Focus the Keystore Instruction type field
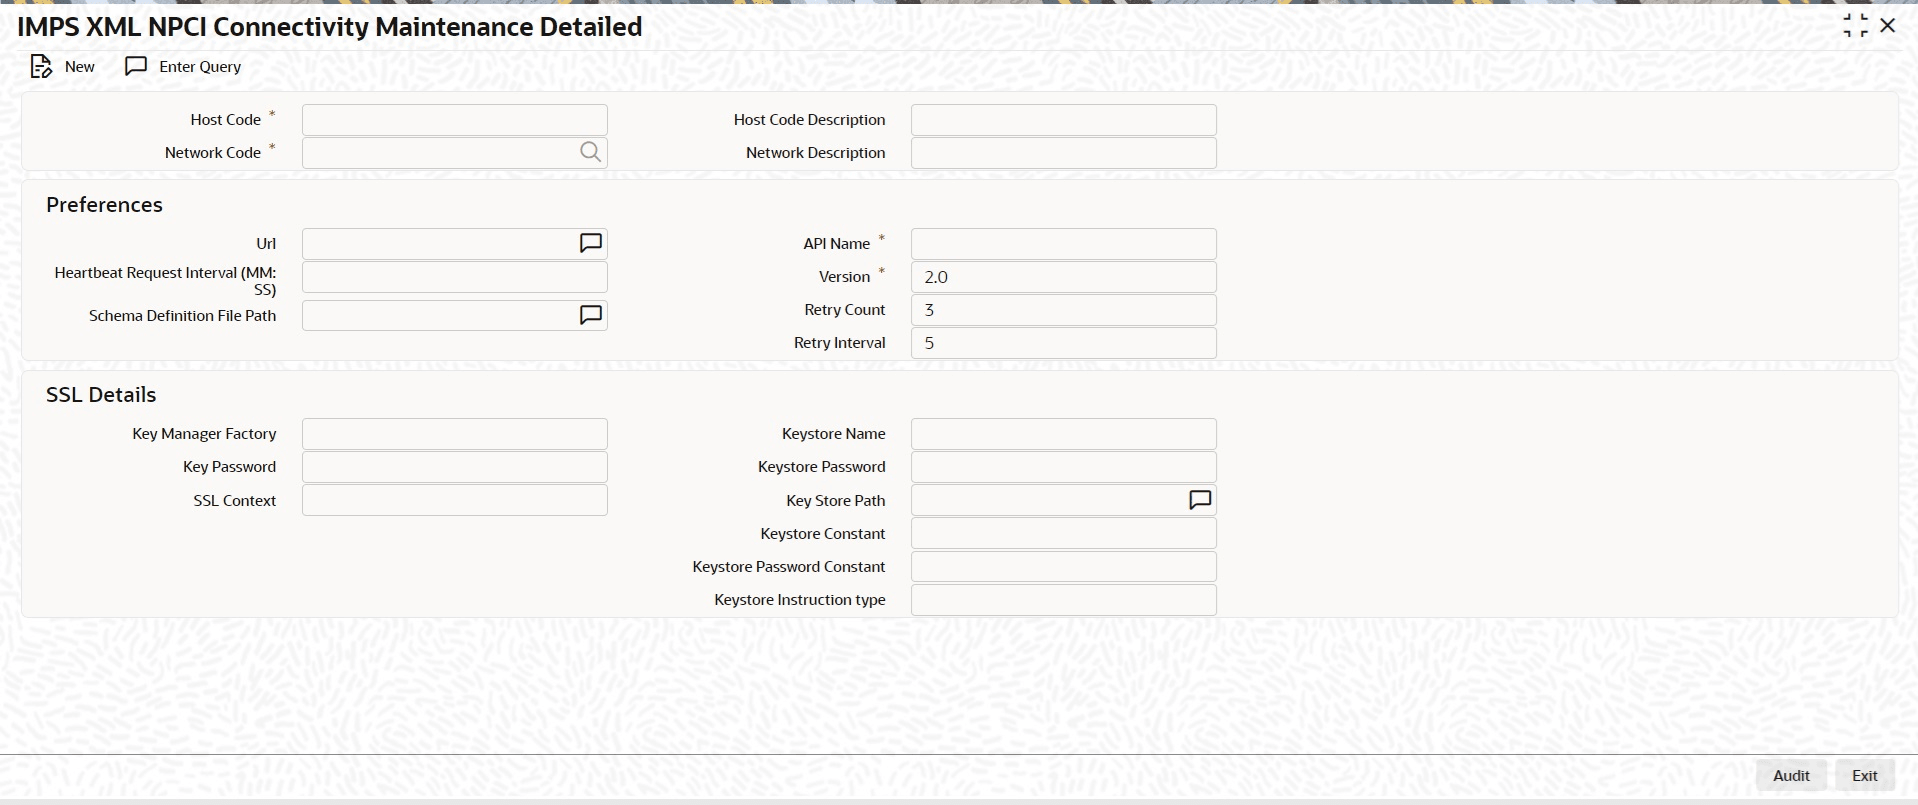 1064,600
